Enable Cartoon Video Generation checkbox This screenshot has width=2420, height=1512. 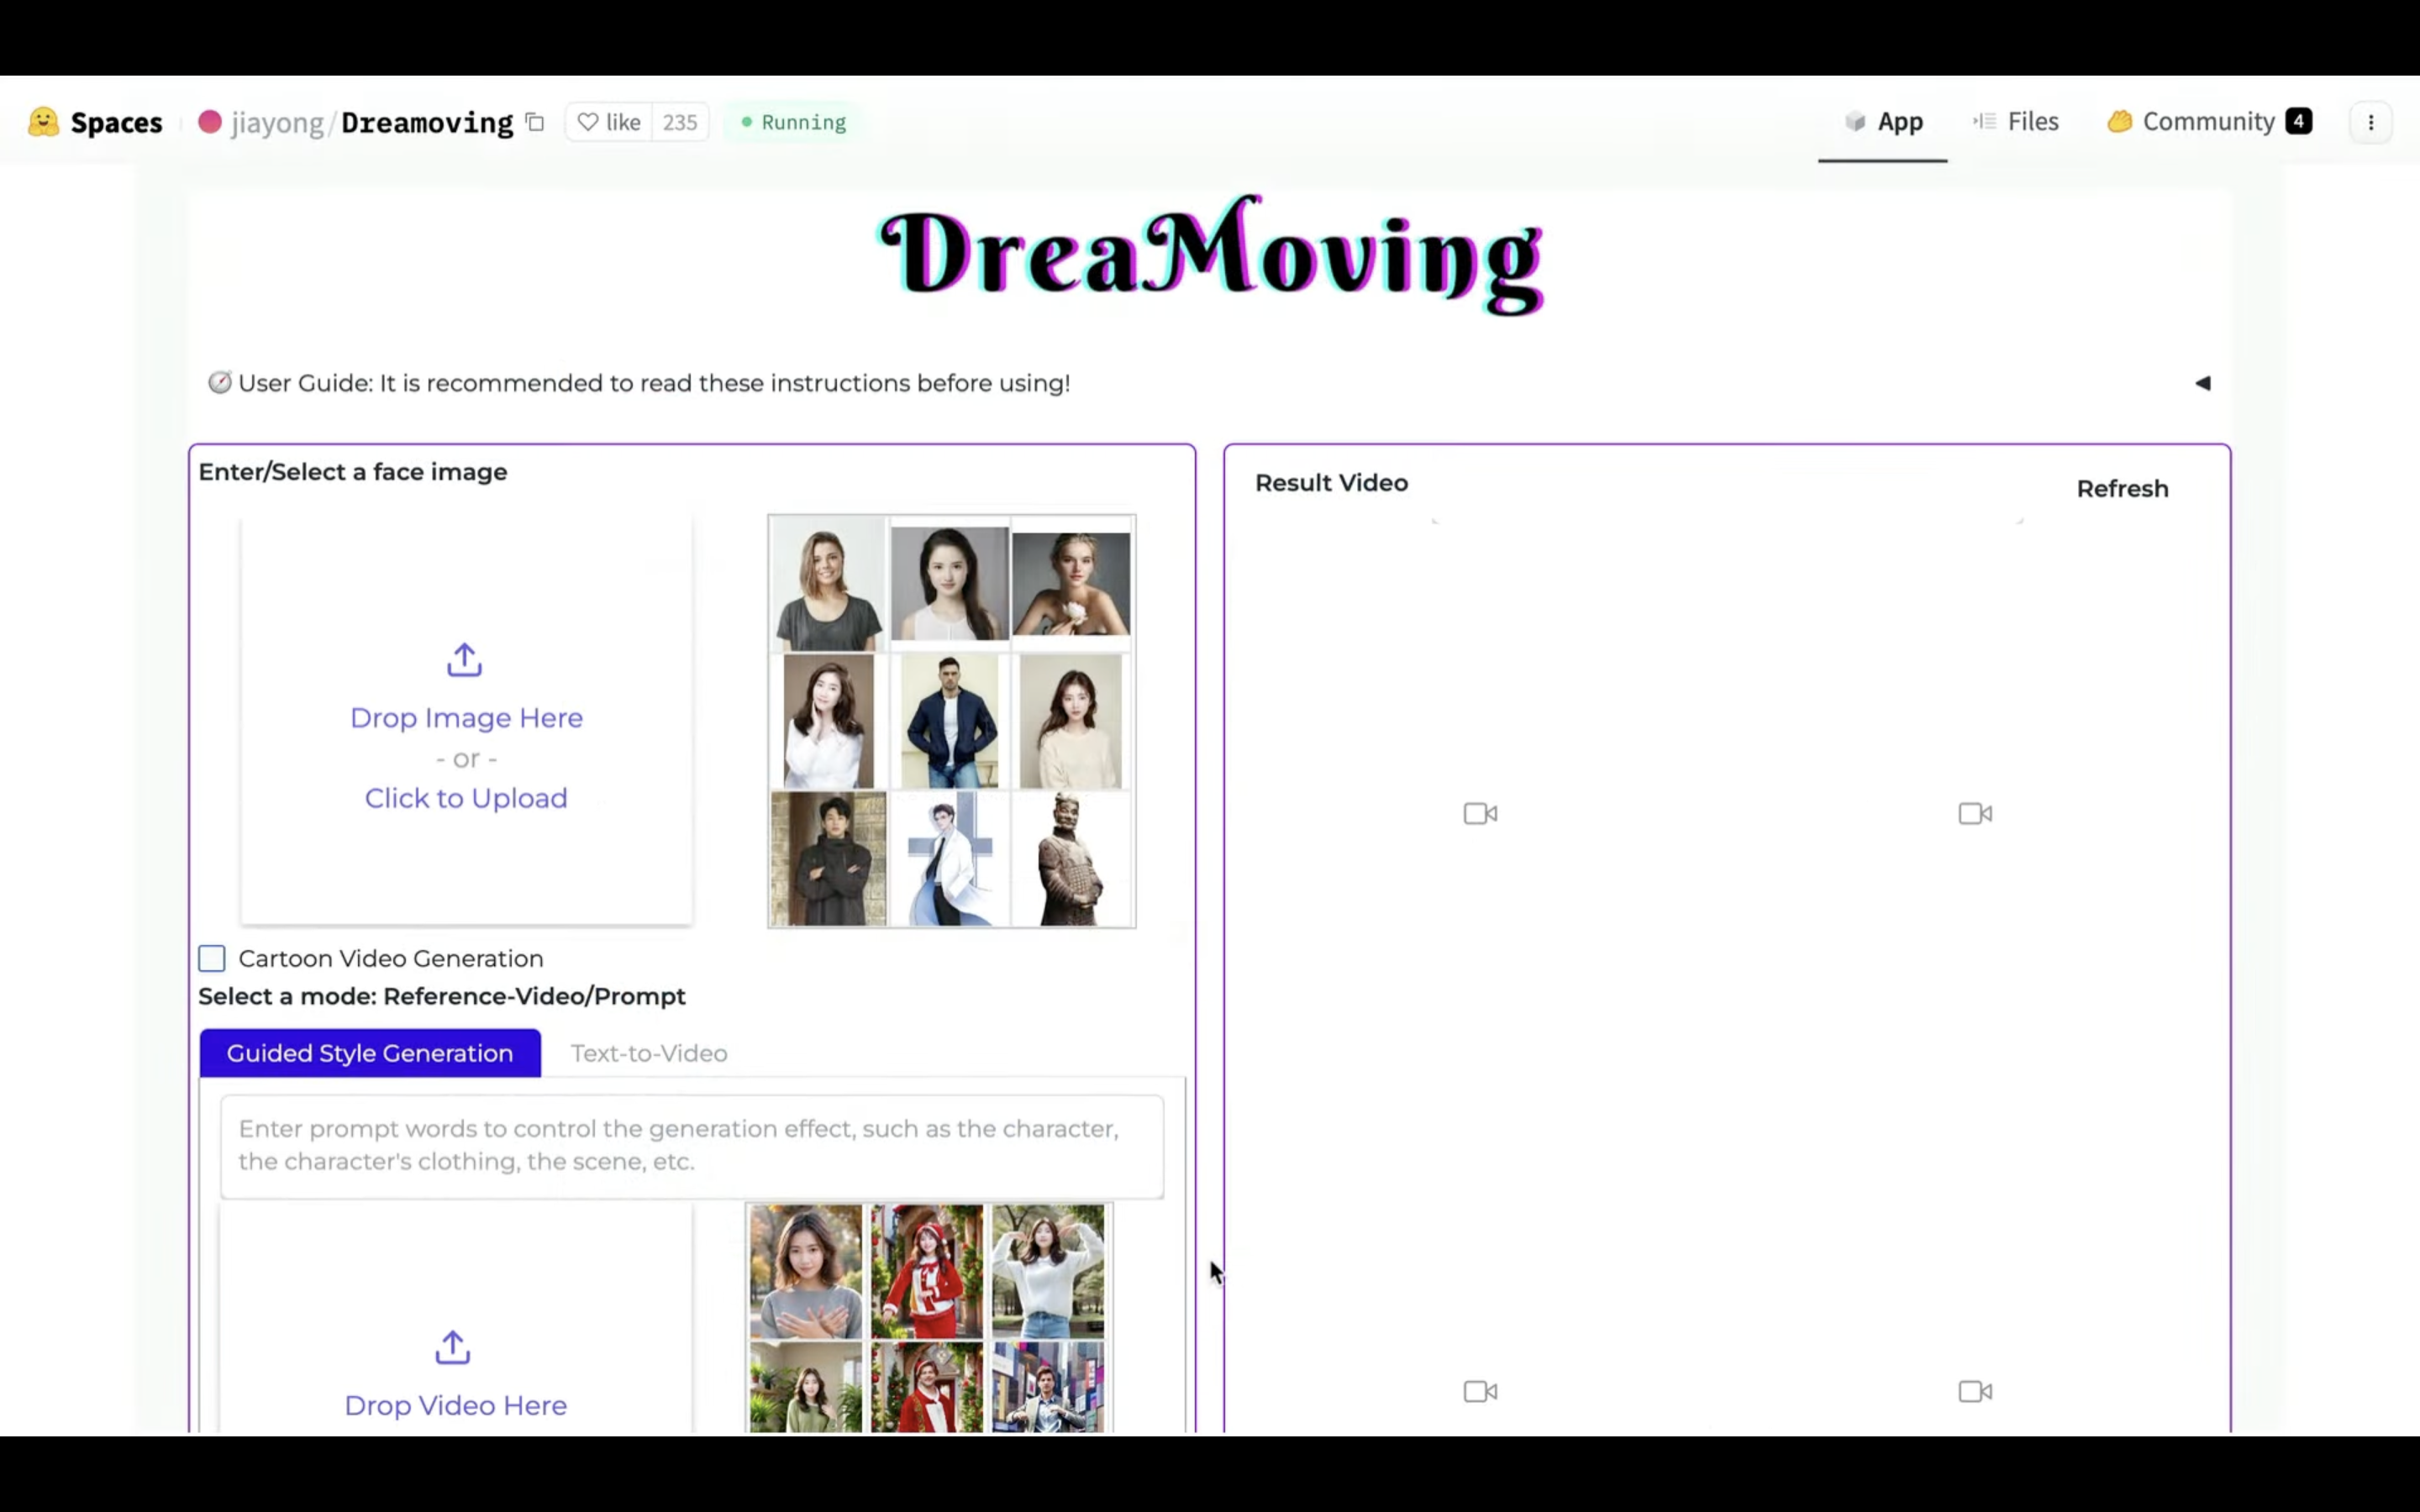(x=212, y=958)
